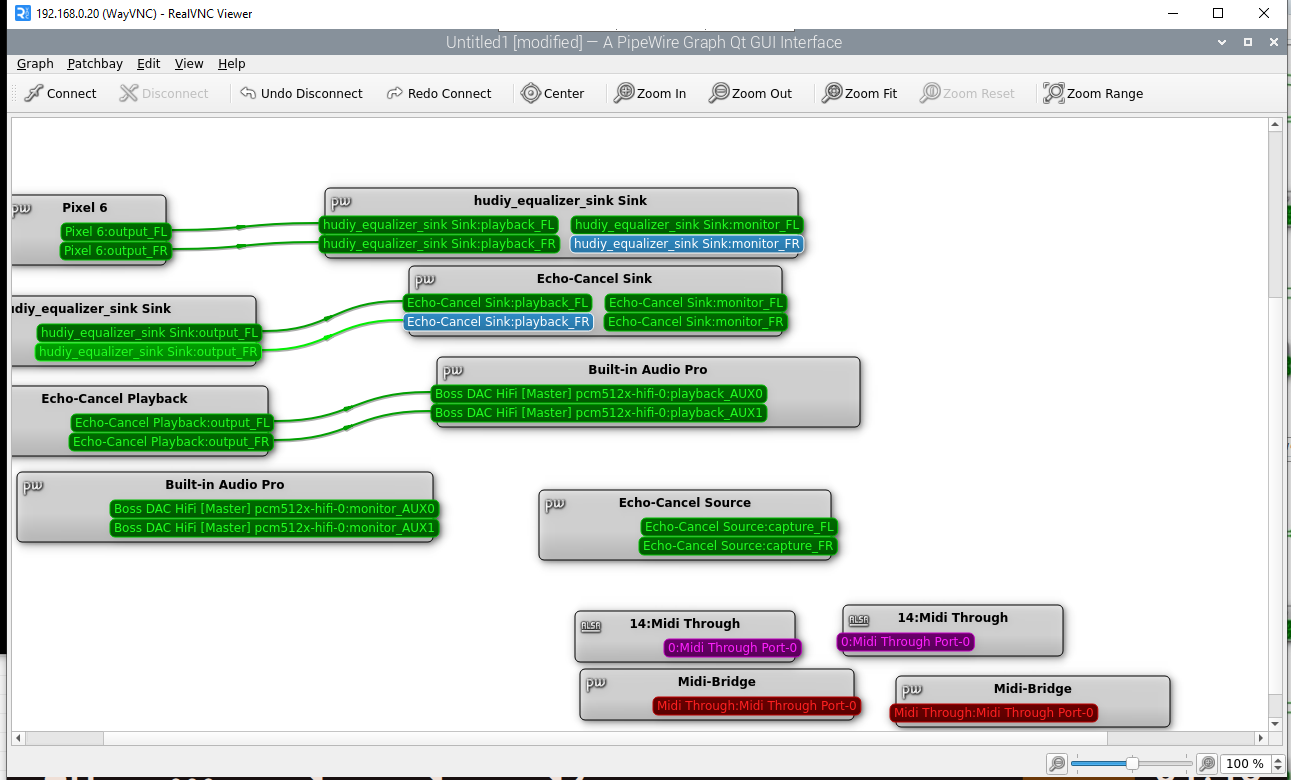1291x780 pixels.
Task: Select the Zoom In magnifier icon
Action: pos(624,93)
